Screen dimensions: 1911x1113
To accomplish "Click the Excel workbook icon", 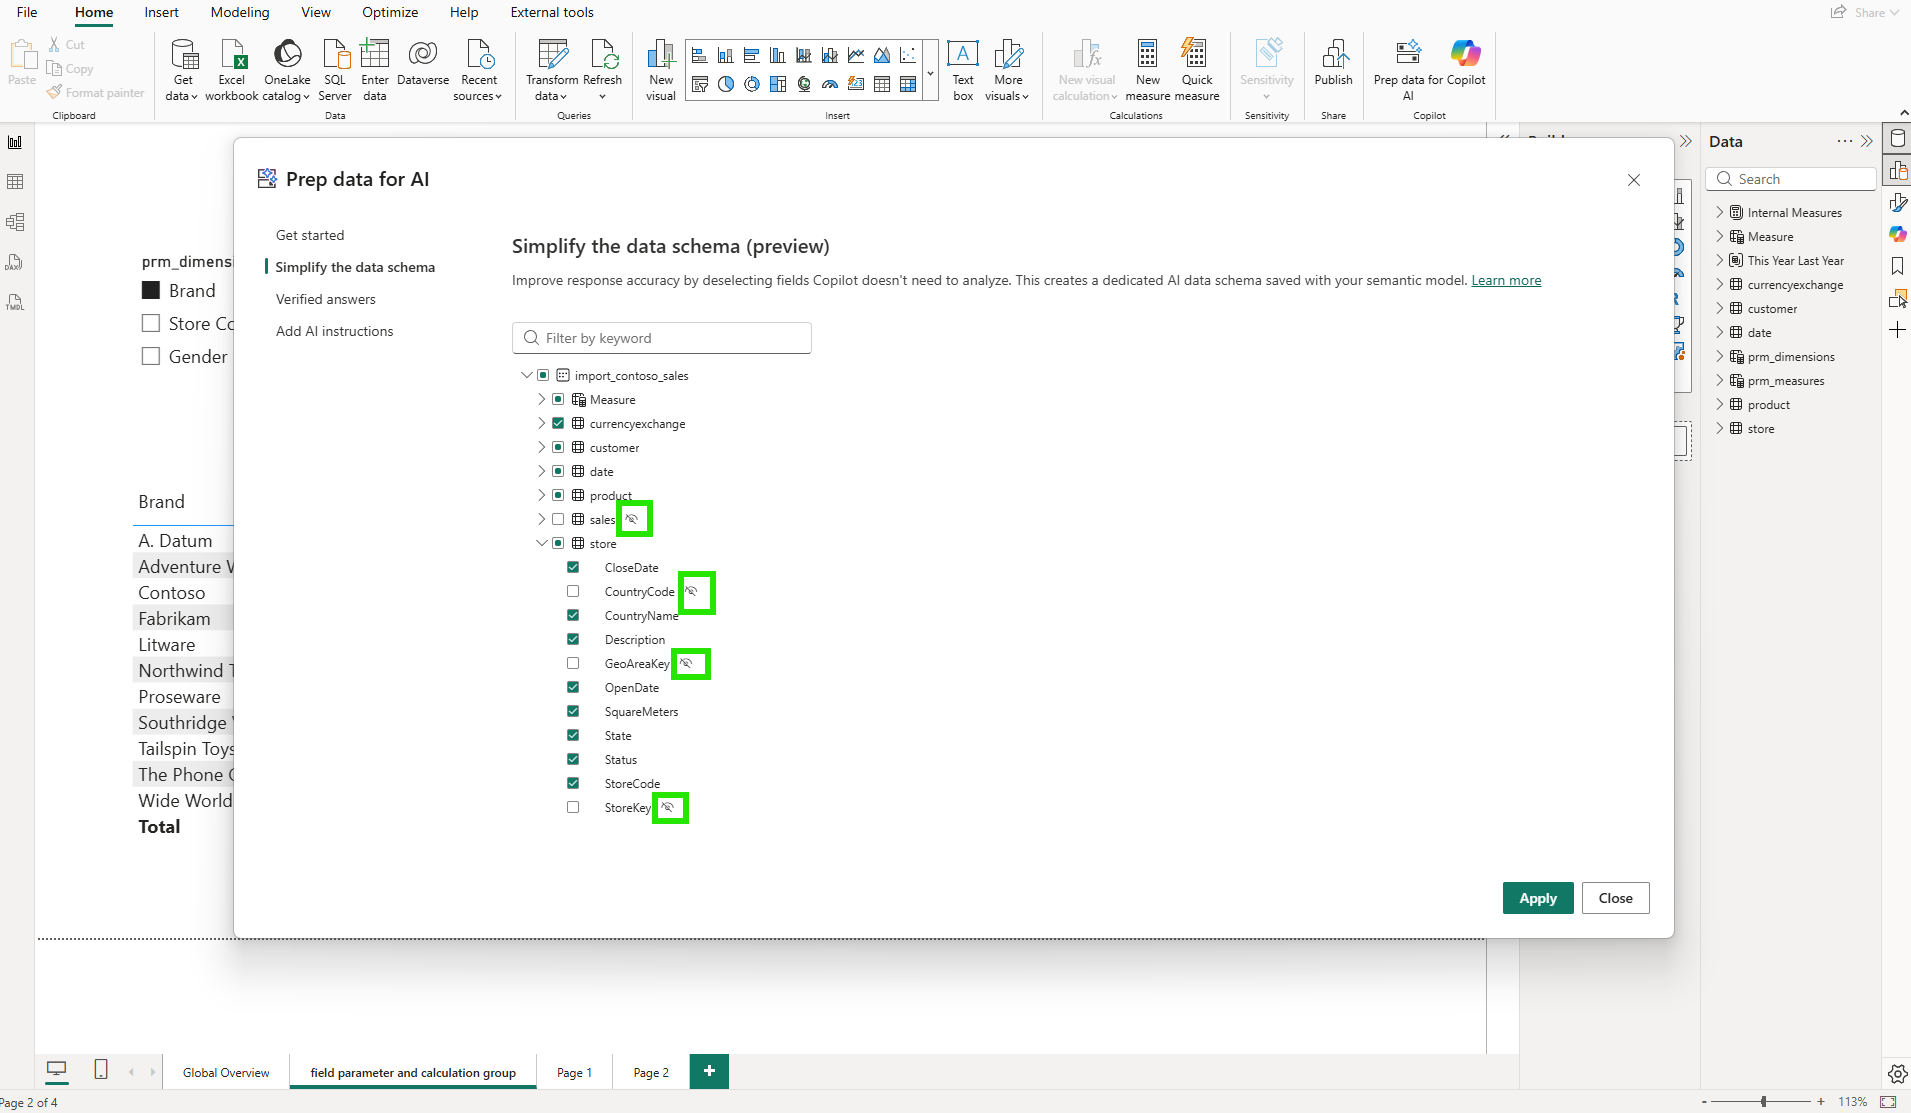I will (x=232, y=70).
